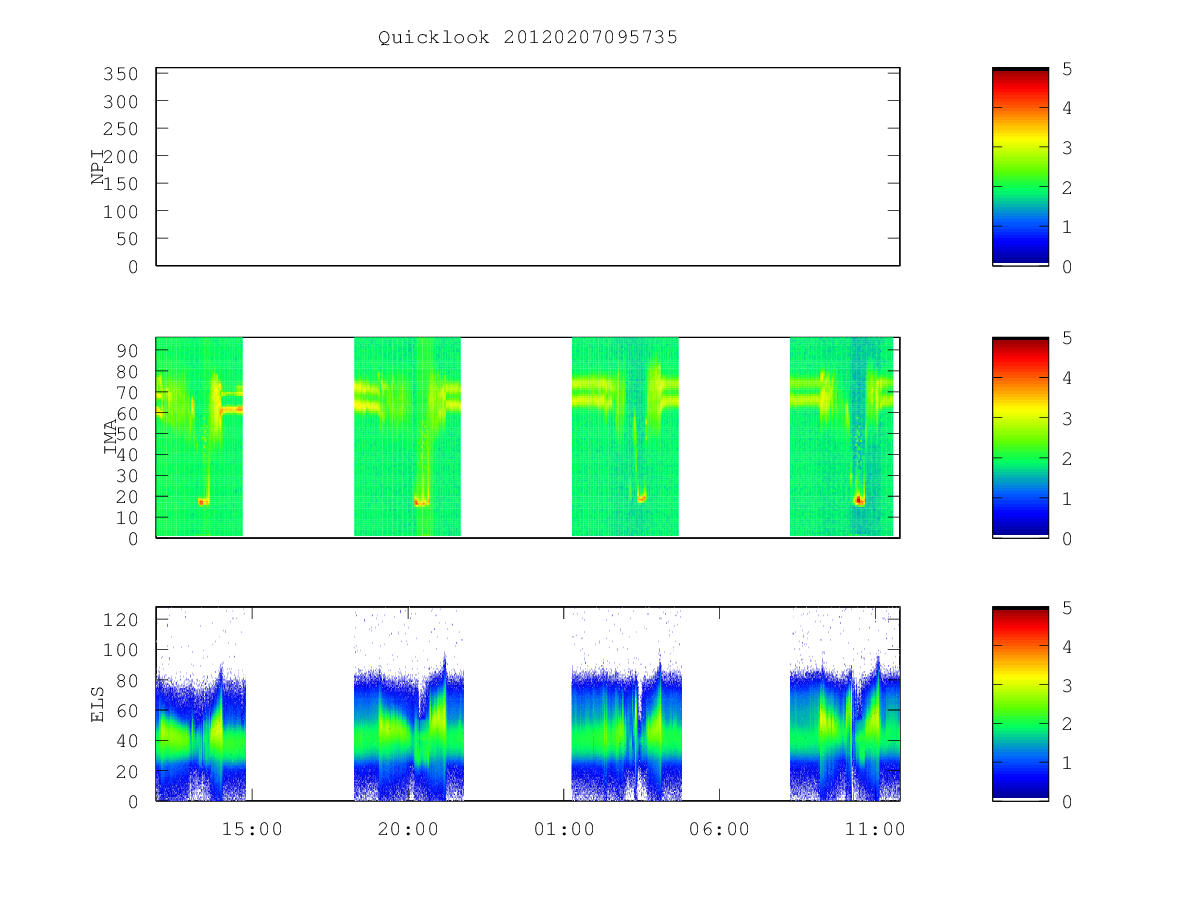Select the ELS axis label
The height and width of the screenshot is (900, 1200).
coord(98,704)
